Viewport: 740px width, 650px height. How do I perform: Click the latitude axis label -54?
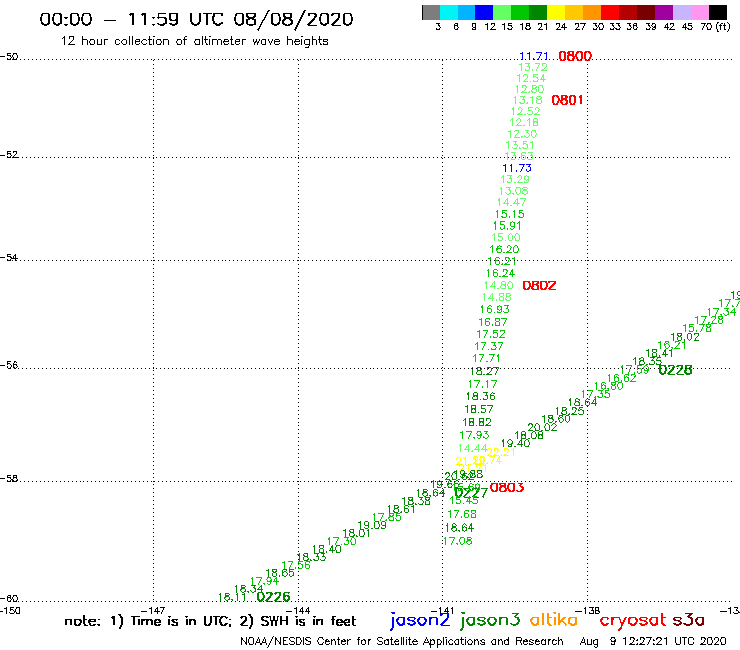pos(9,258)
